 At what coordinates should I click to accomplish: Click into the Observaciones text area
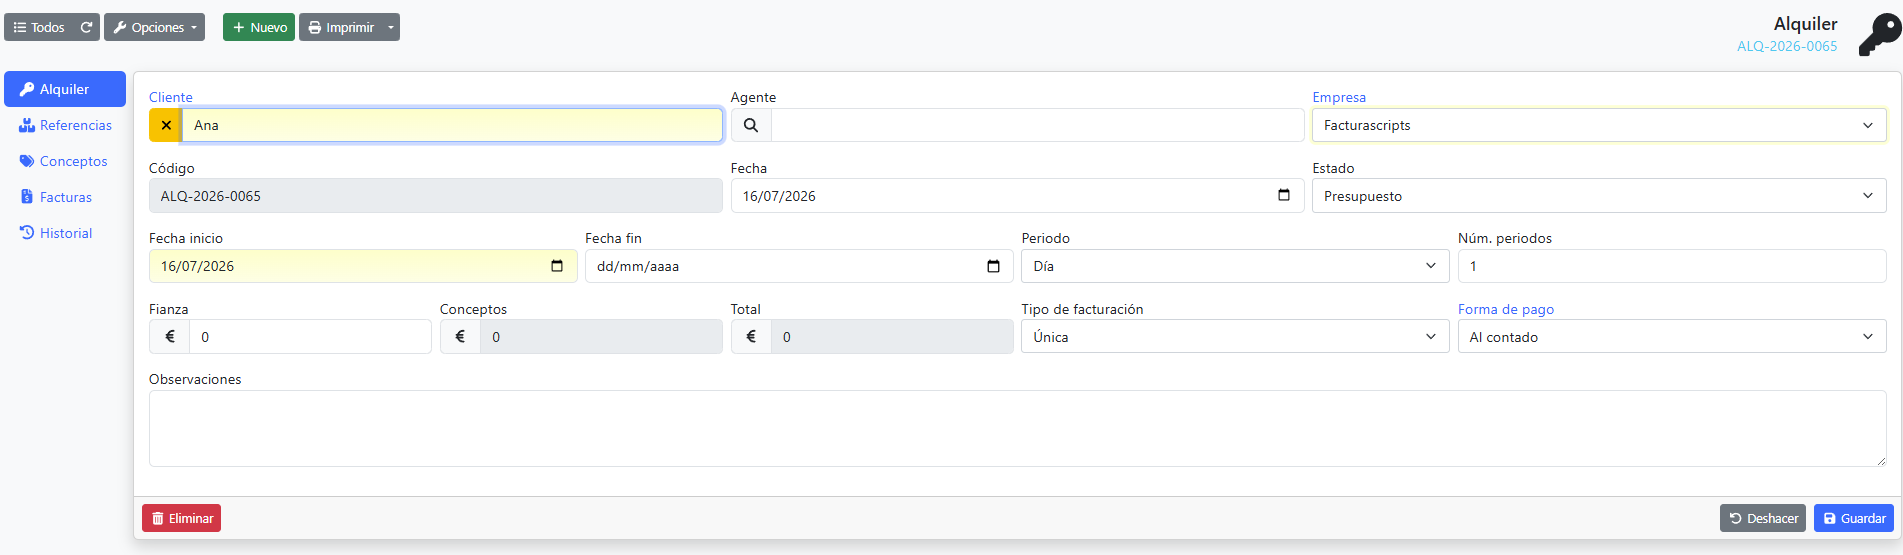click(1017, 428)
